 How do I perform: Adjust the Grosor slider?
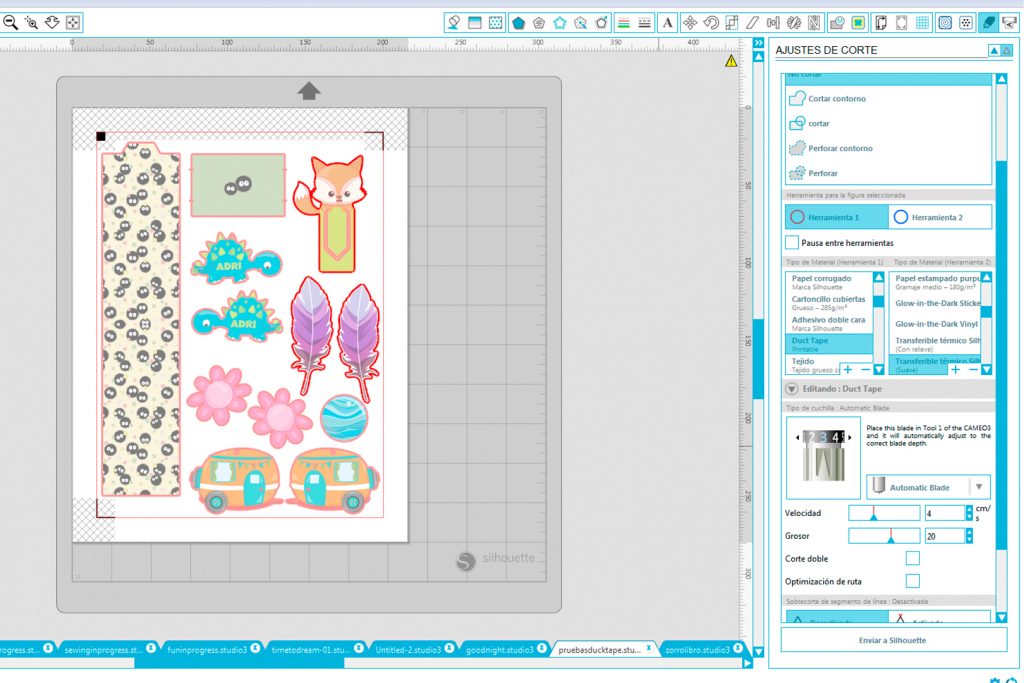click(884, 536)
